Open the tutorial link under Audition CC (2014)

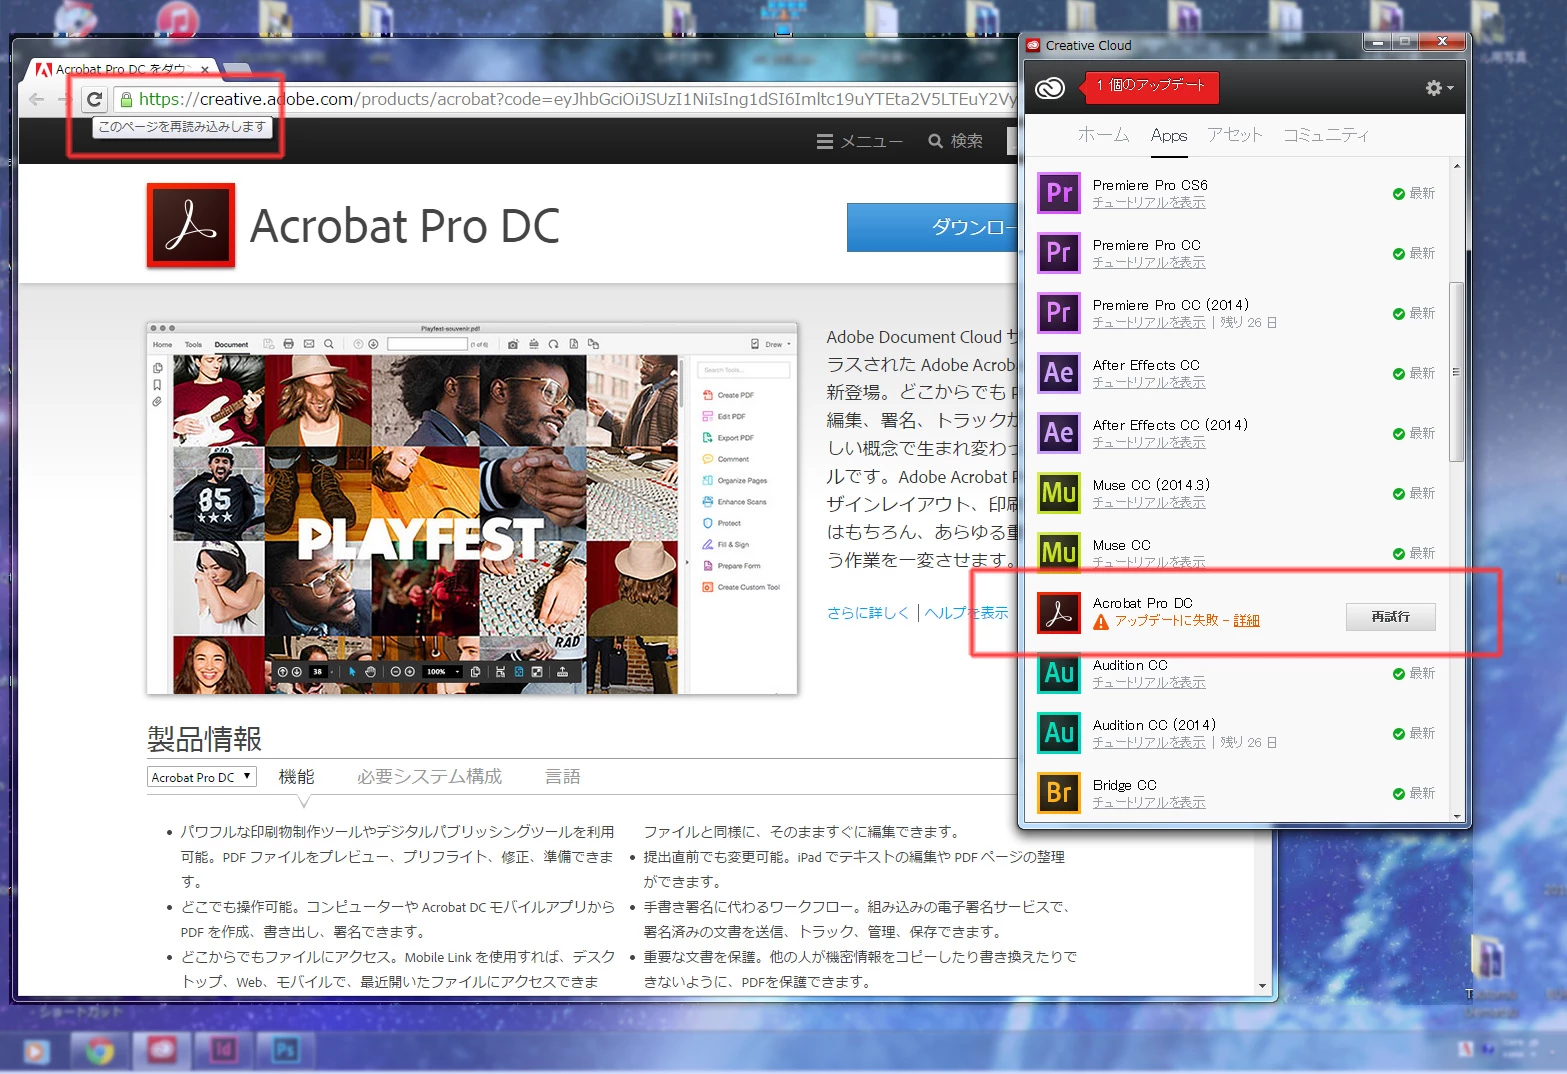[x=1149, y=743]
